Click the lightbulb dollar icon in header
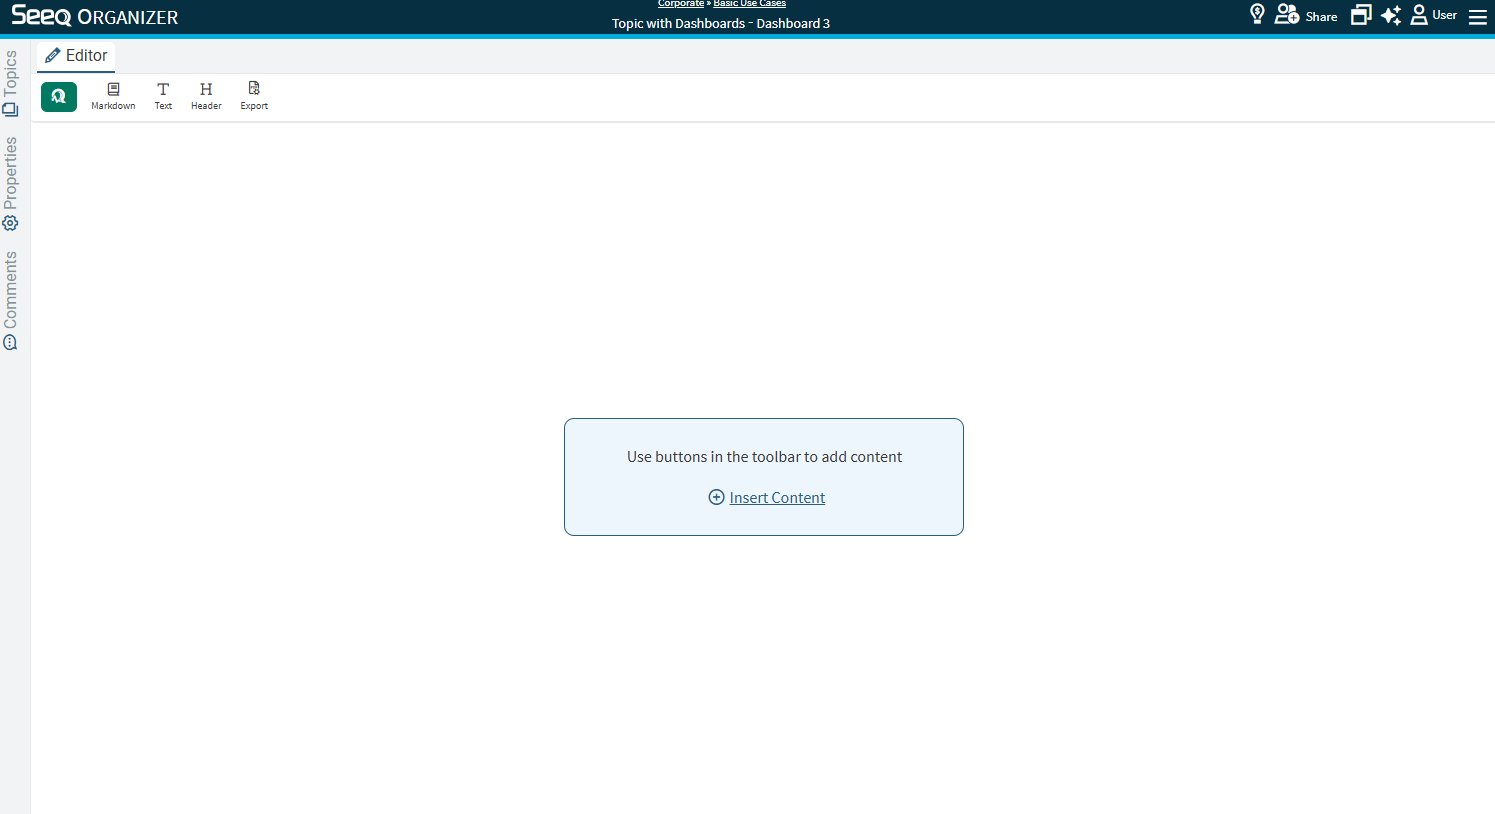Image resolution: width=1495 pixels, height=814 pixels. coord(1257,15)
